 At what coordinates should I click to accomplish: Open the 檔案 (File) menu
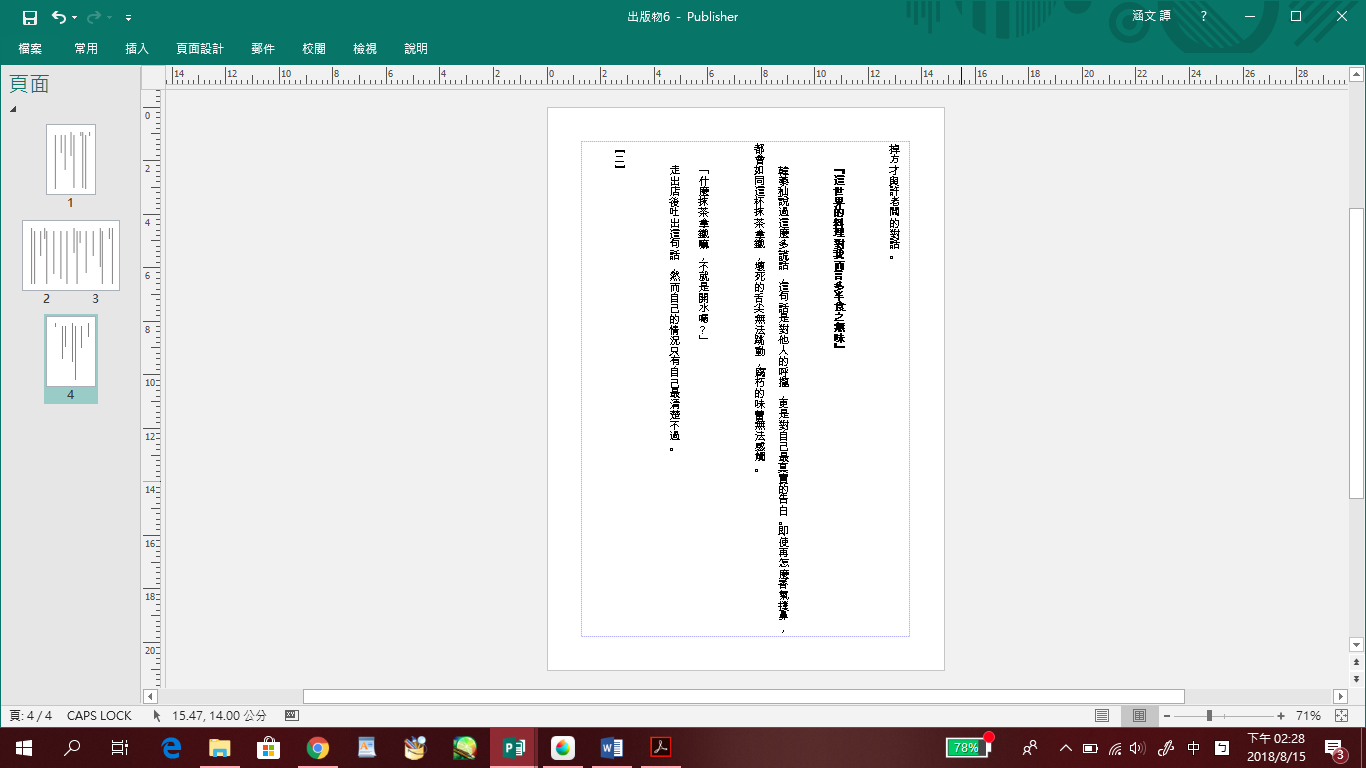click(30, 48)
